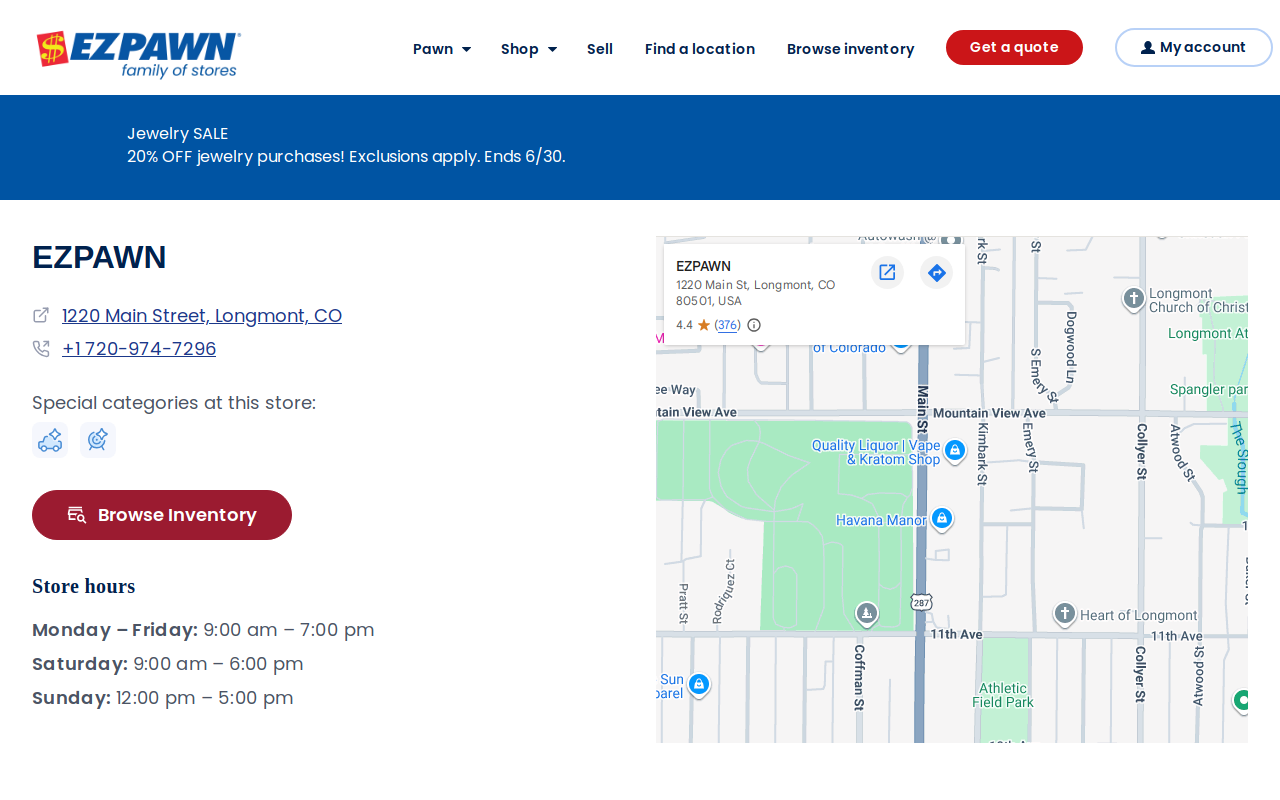
Task: Click the automotive special category icon
Action: pos(50,440)
